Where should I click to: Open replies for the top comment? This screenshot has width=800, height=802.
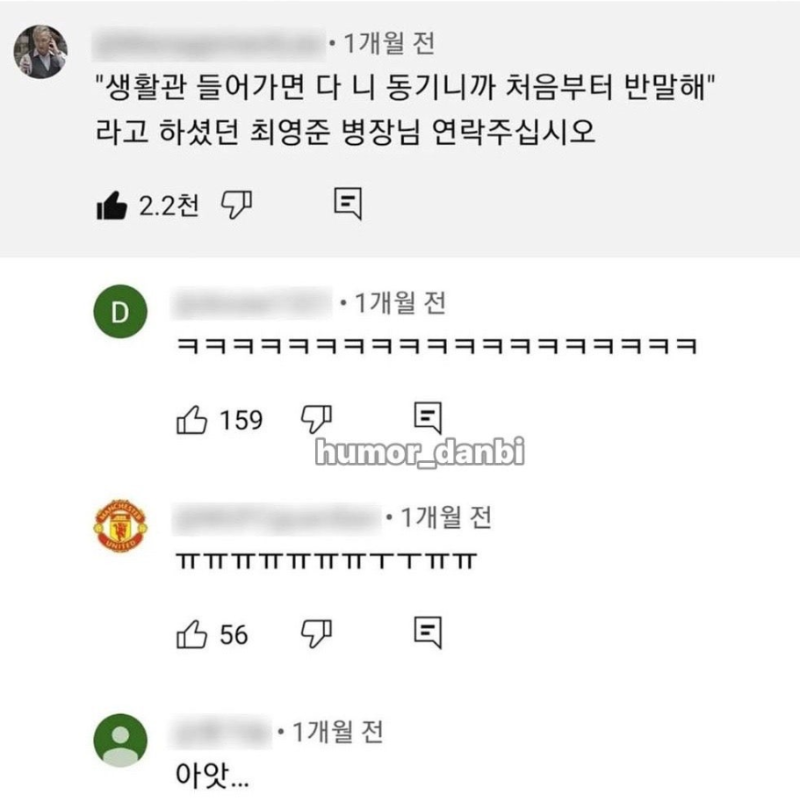click(347, 204)
